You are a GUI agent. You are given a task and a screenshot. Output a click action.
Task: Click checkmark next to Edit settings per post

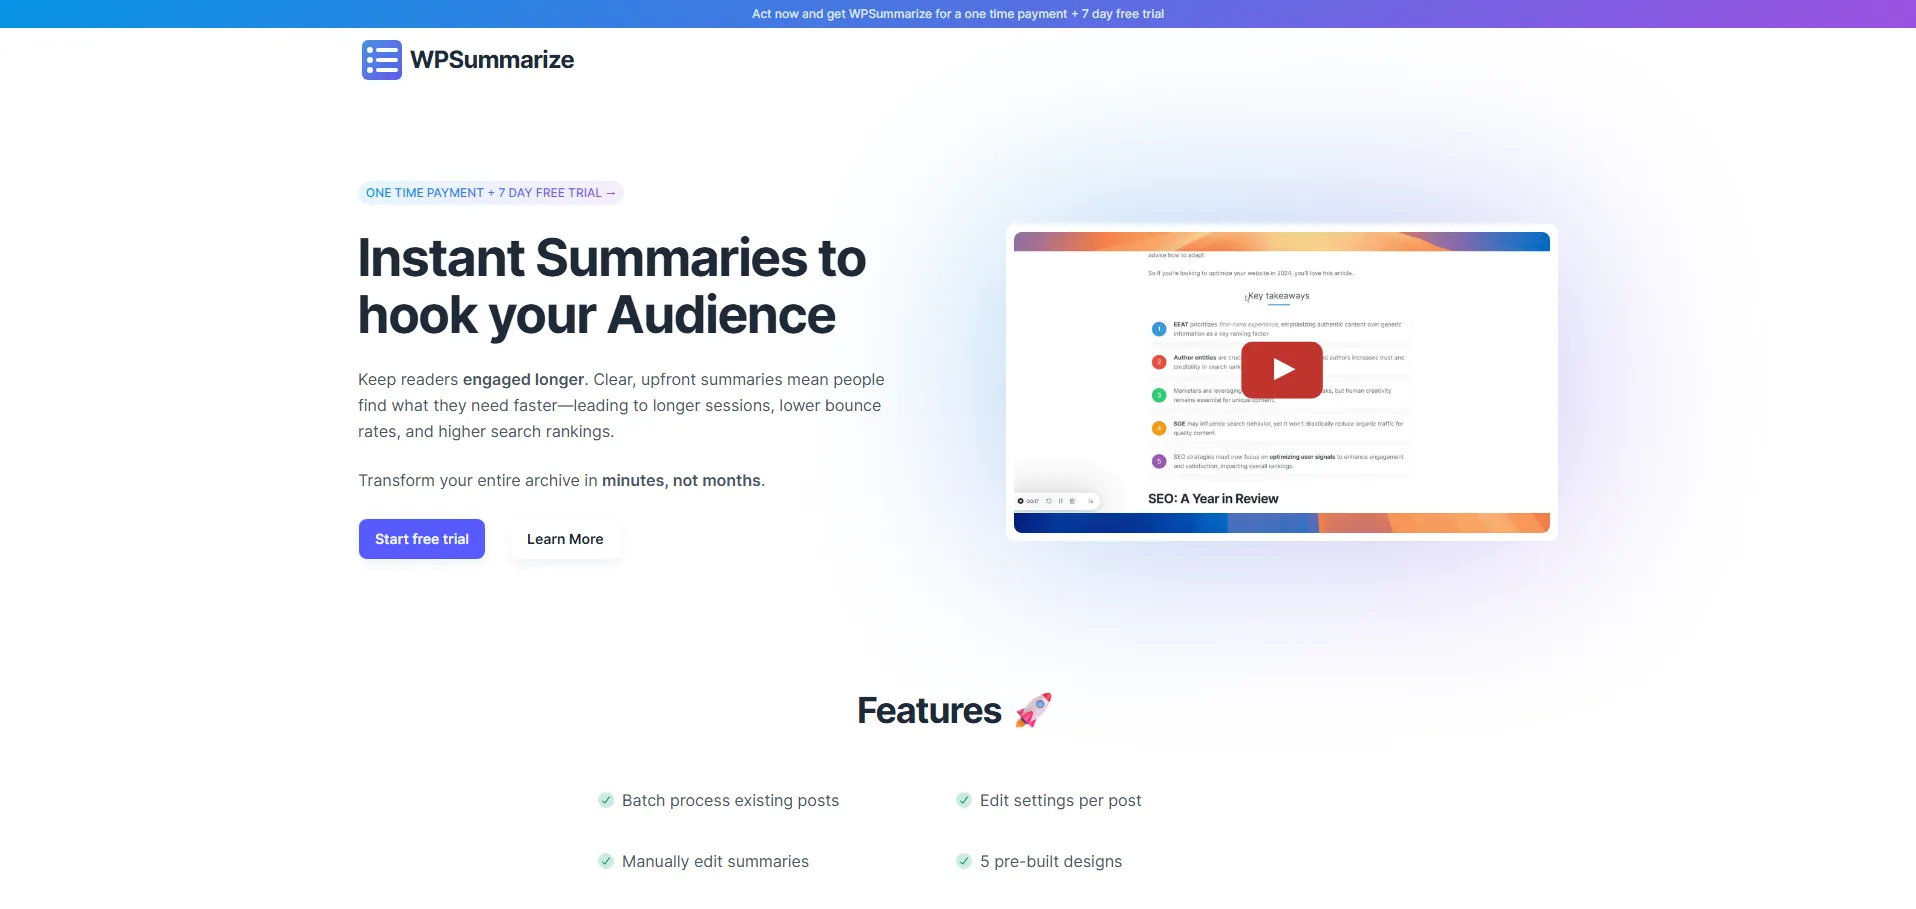964,800
